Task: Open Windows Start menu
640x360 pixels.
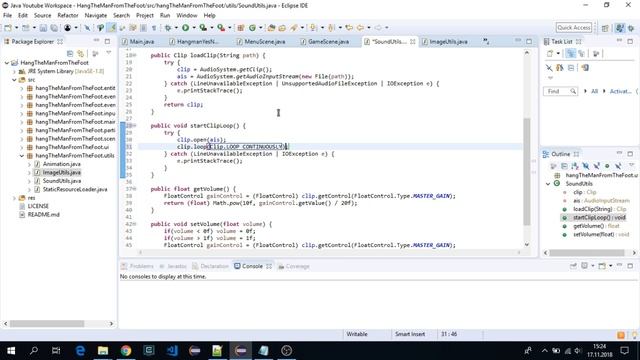Action: (x=11, y=350)
